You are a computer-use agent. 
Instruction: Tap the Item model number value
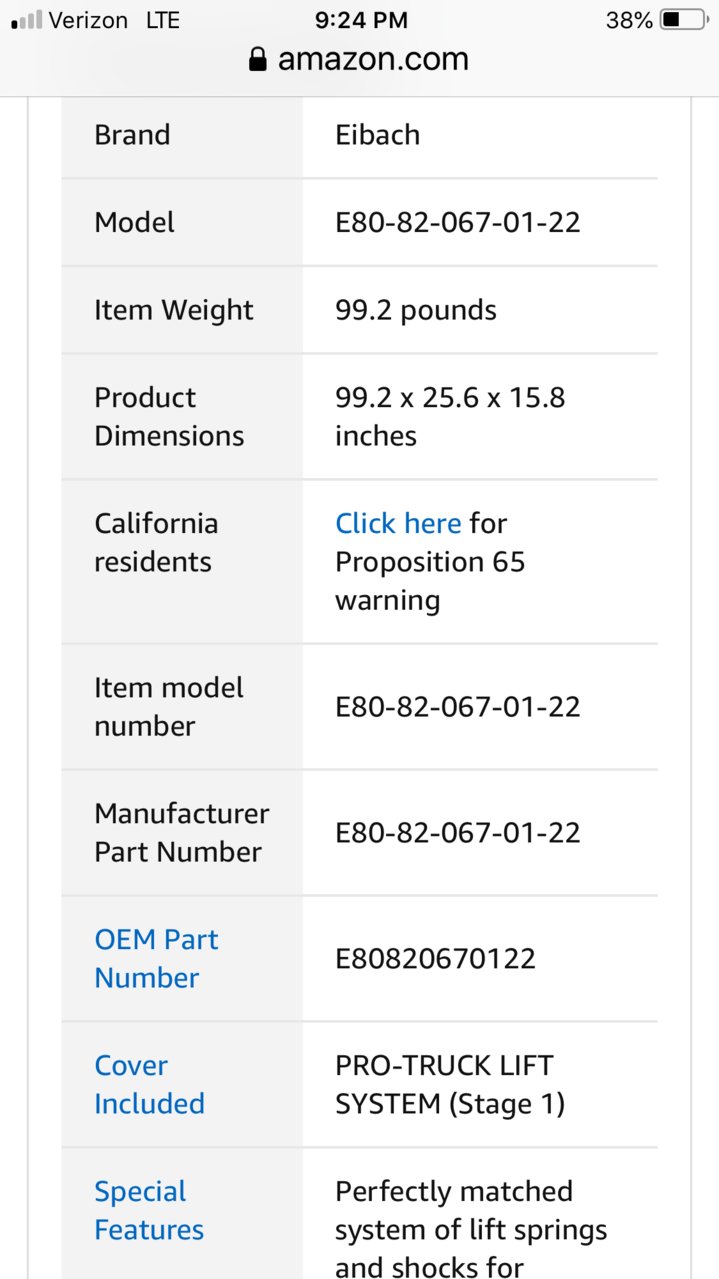click(x=458, y=707)
